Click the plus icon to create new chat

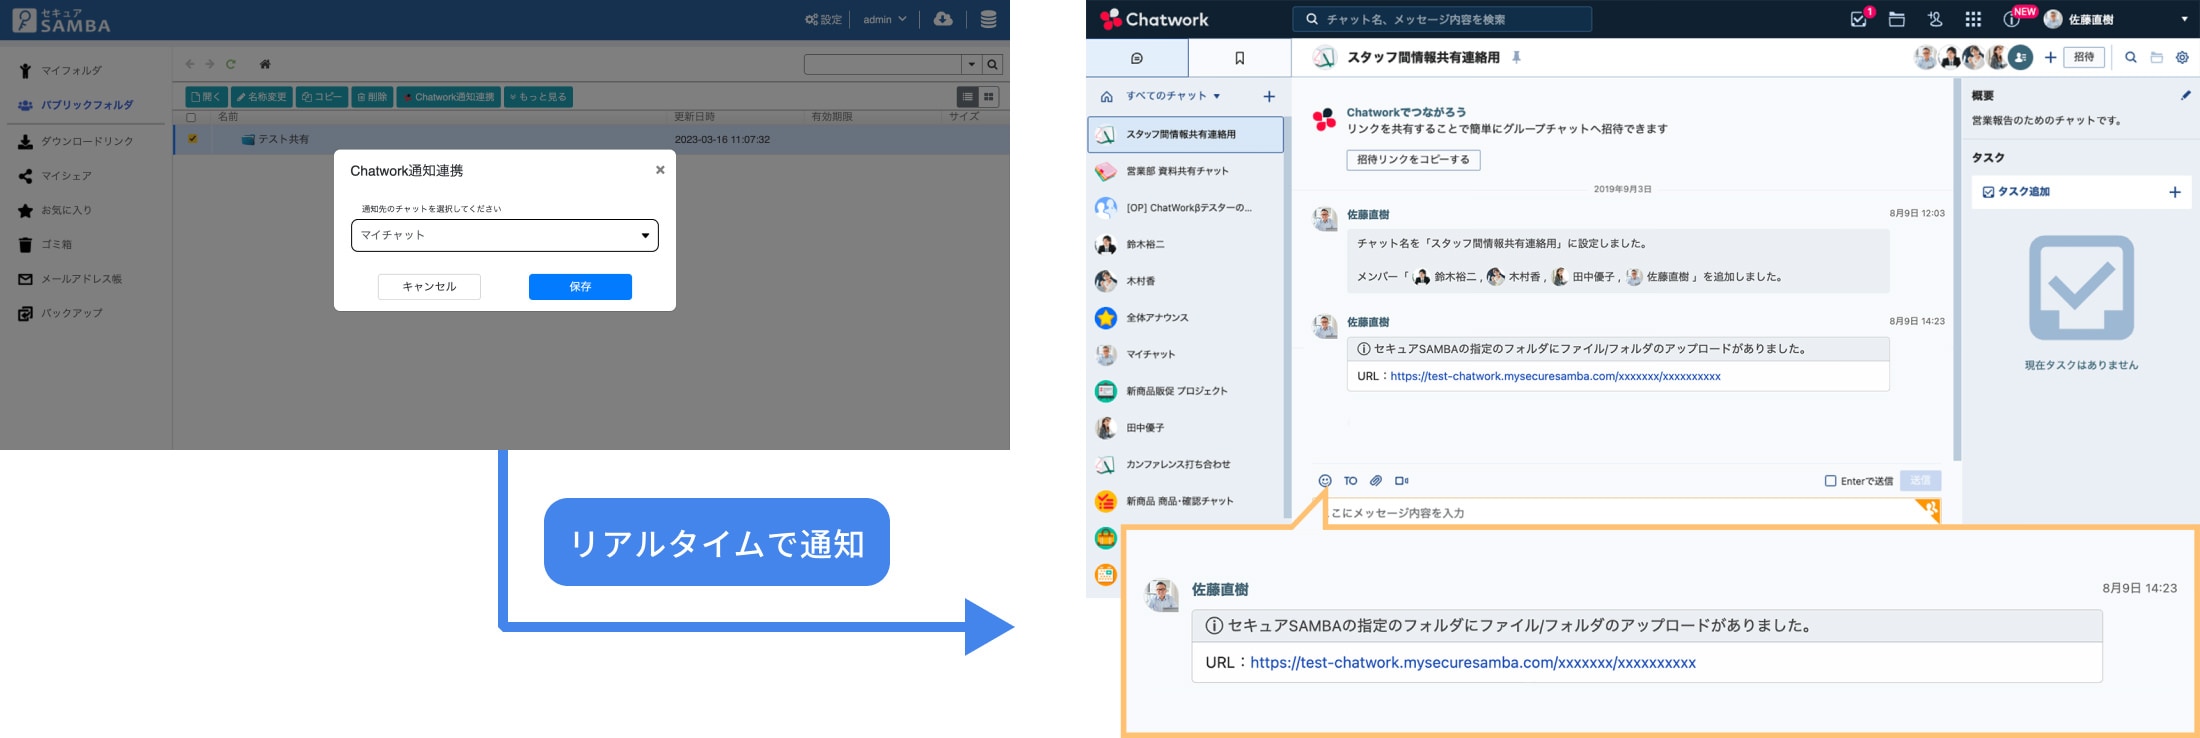click(x=1269, y=96)
